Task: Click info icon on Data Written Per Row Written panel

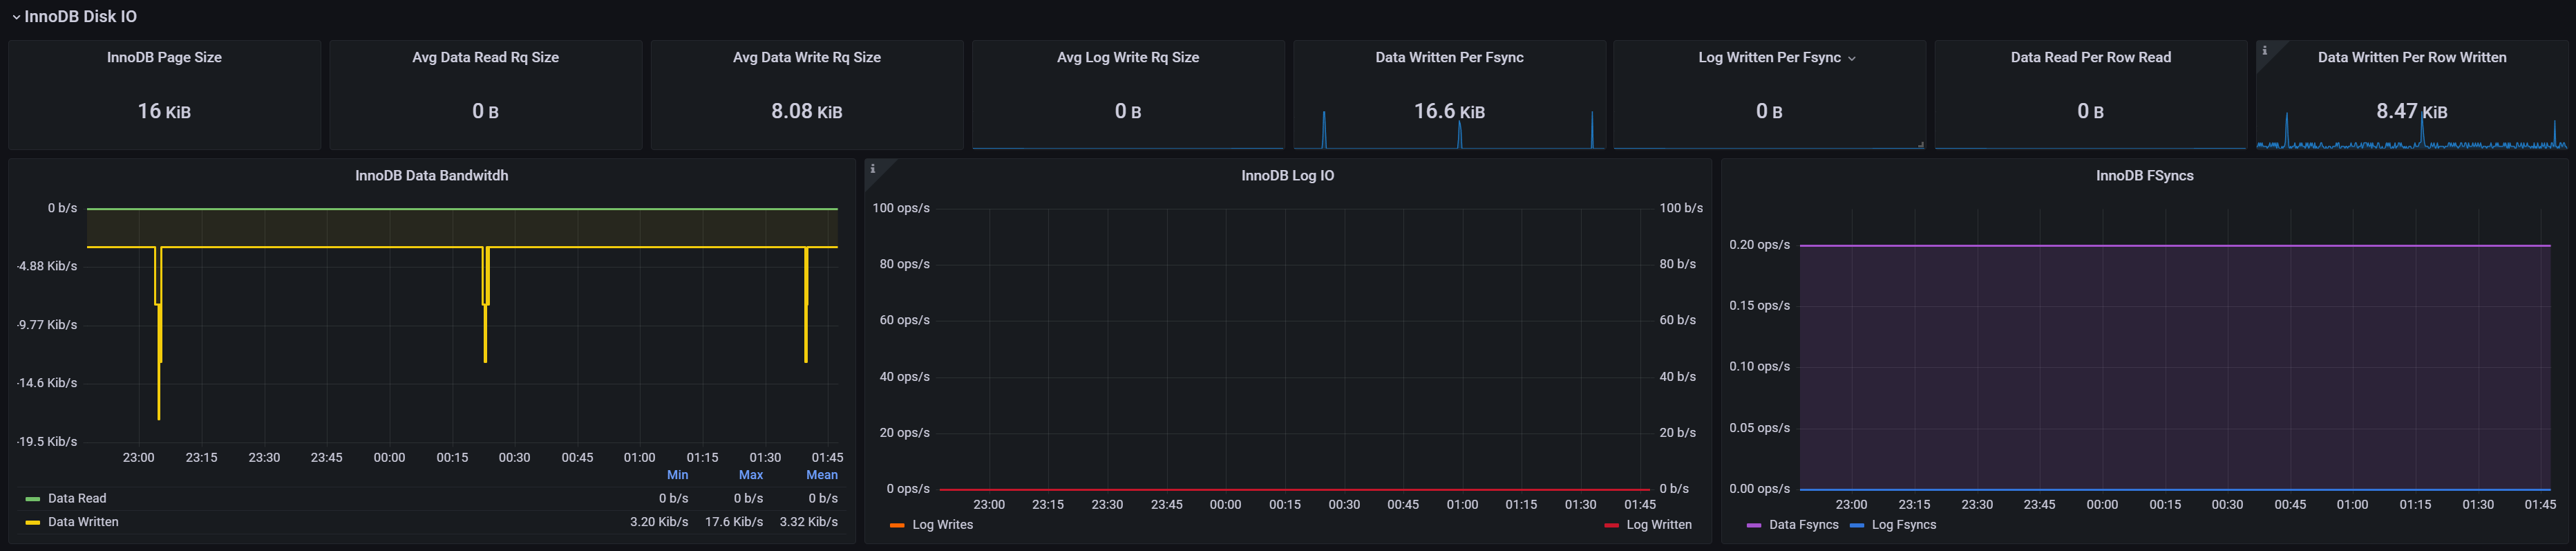Action: click(x=2264, y=50)
